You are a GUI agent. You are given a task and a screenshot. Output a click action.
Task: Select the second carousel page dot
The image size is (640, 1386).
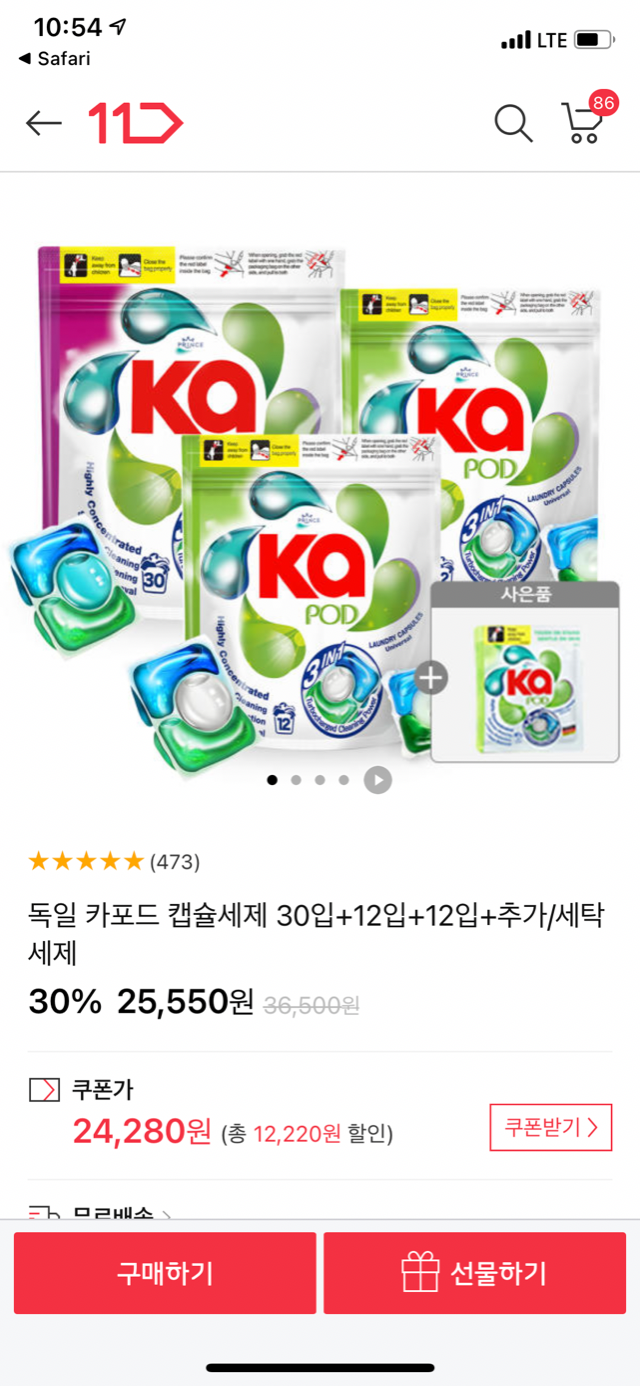coord(296,780)
